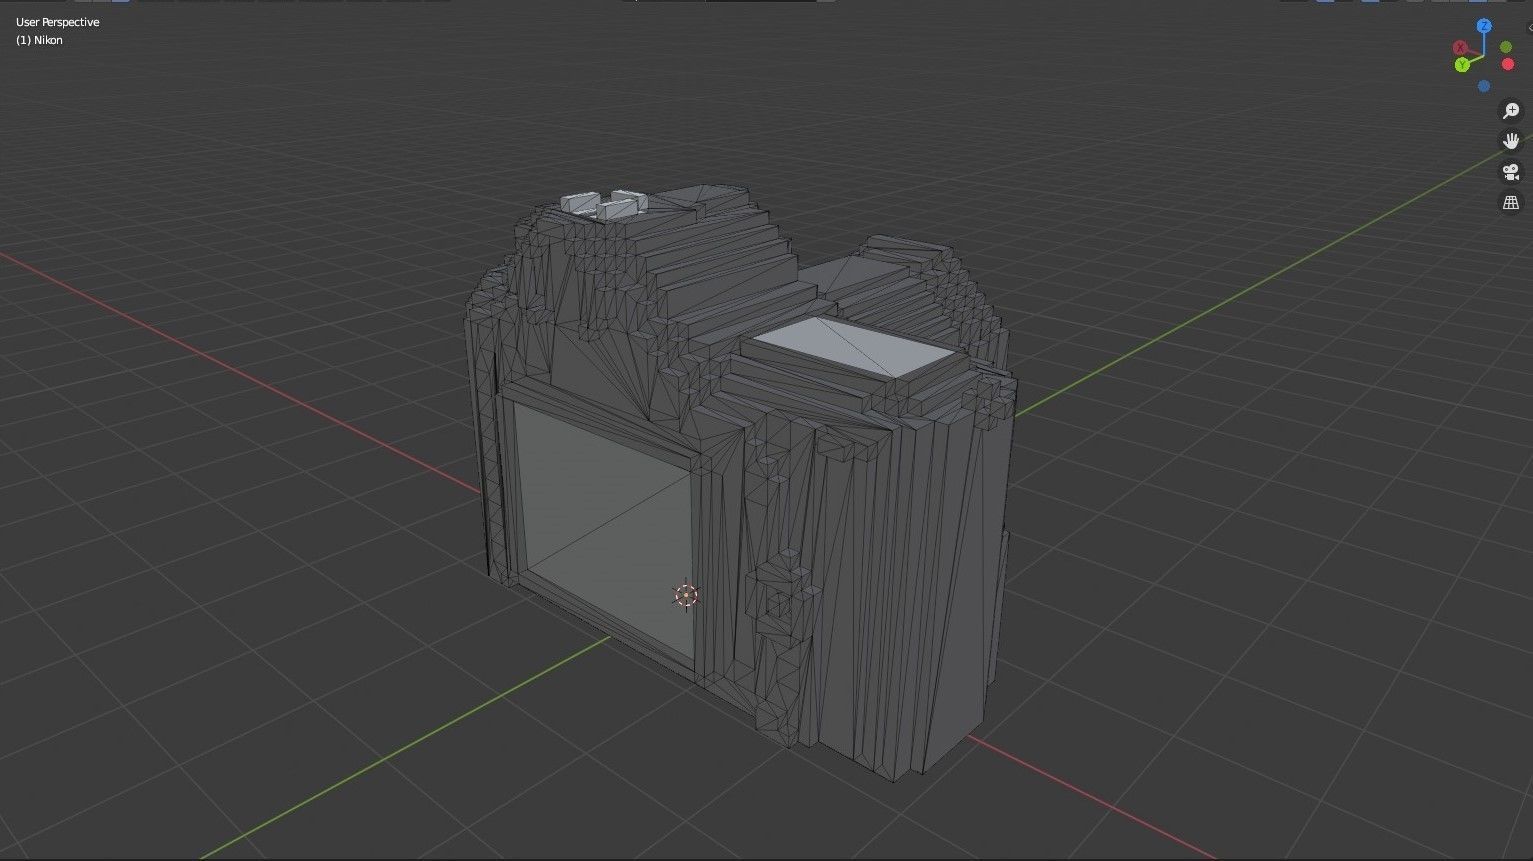
Task: Click the hand pan view icon
Action: coord(1511,141)
